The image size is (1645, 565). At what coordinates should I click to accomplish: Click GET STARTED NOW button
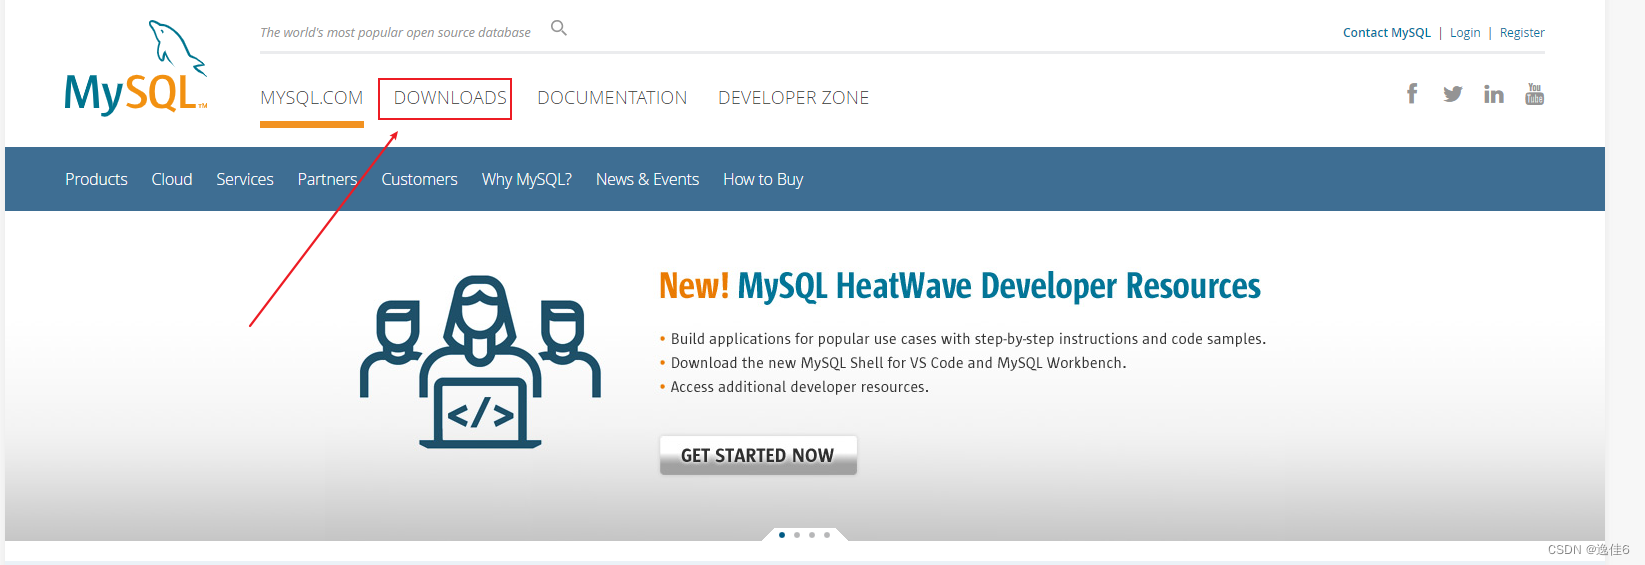click(758, 455)
